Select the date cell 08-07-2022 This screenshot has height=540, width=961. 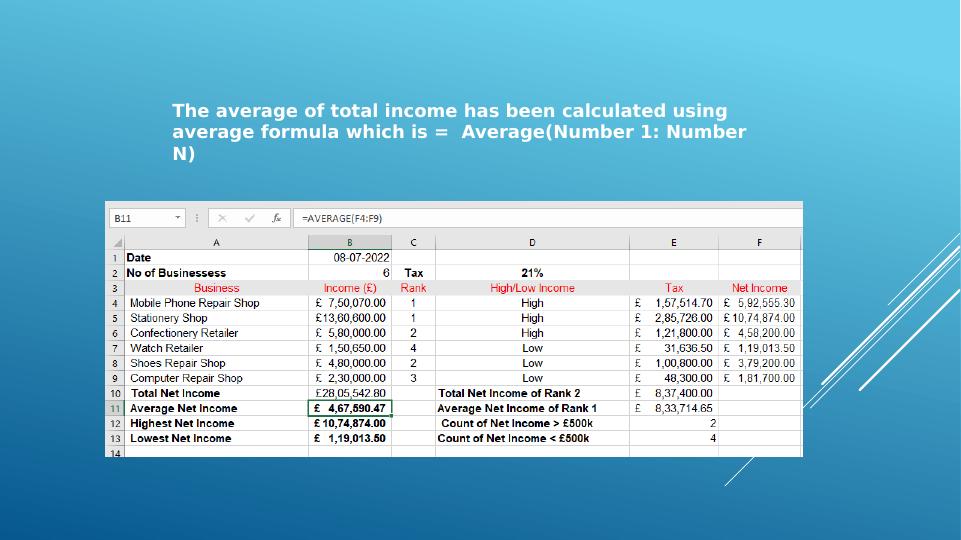pyautogui.click(x=349, y=258)
